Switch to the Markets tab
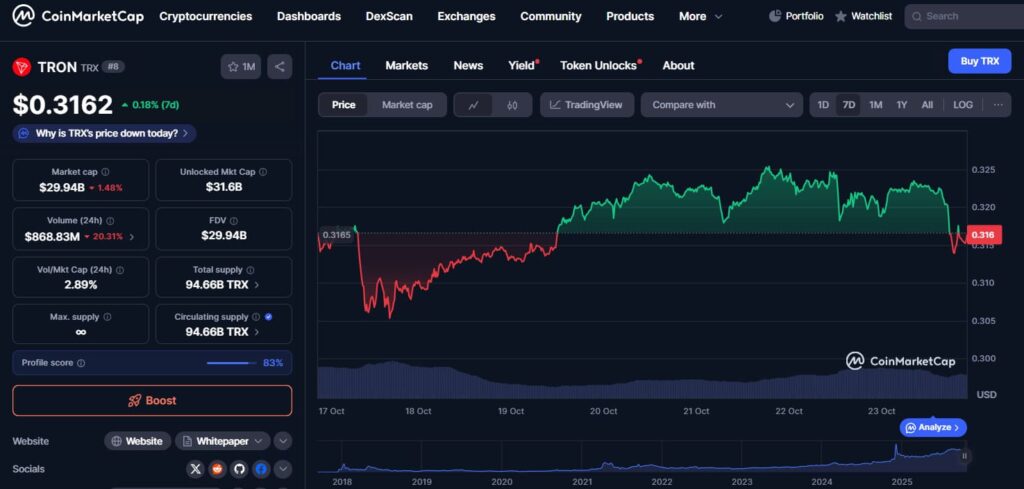This screenshot has height=489, width=1024. [x=406, y=65]
